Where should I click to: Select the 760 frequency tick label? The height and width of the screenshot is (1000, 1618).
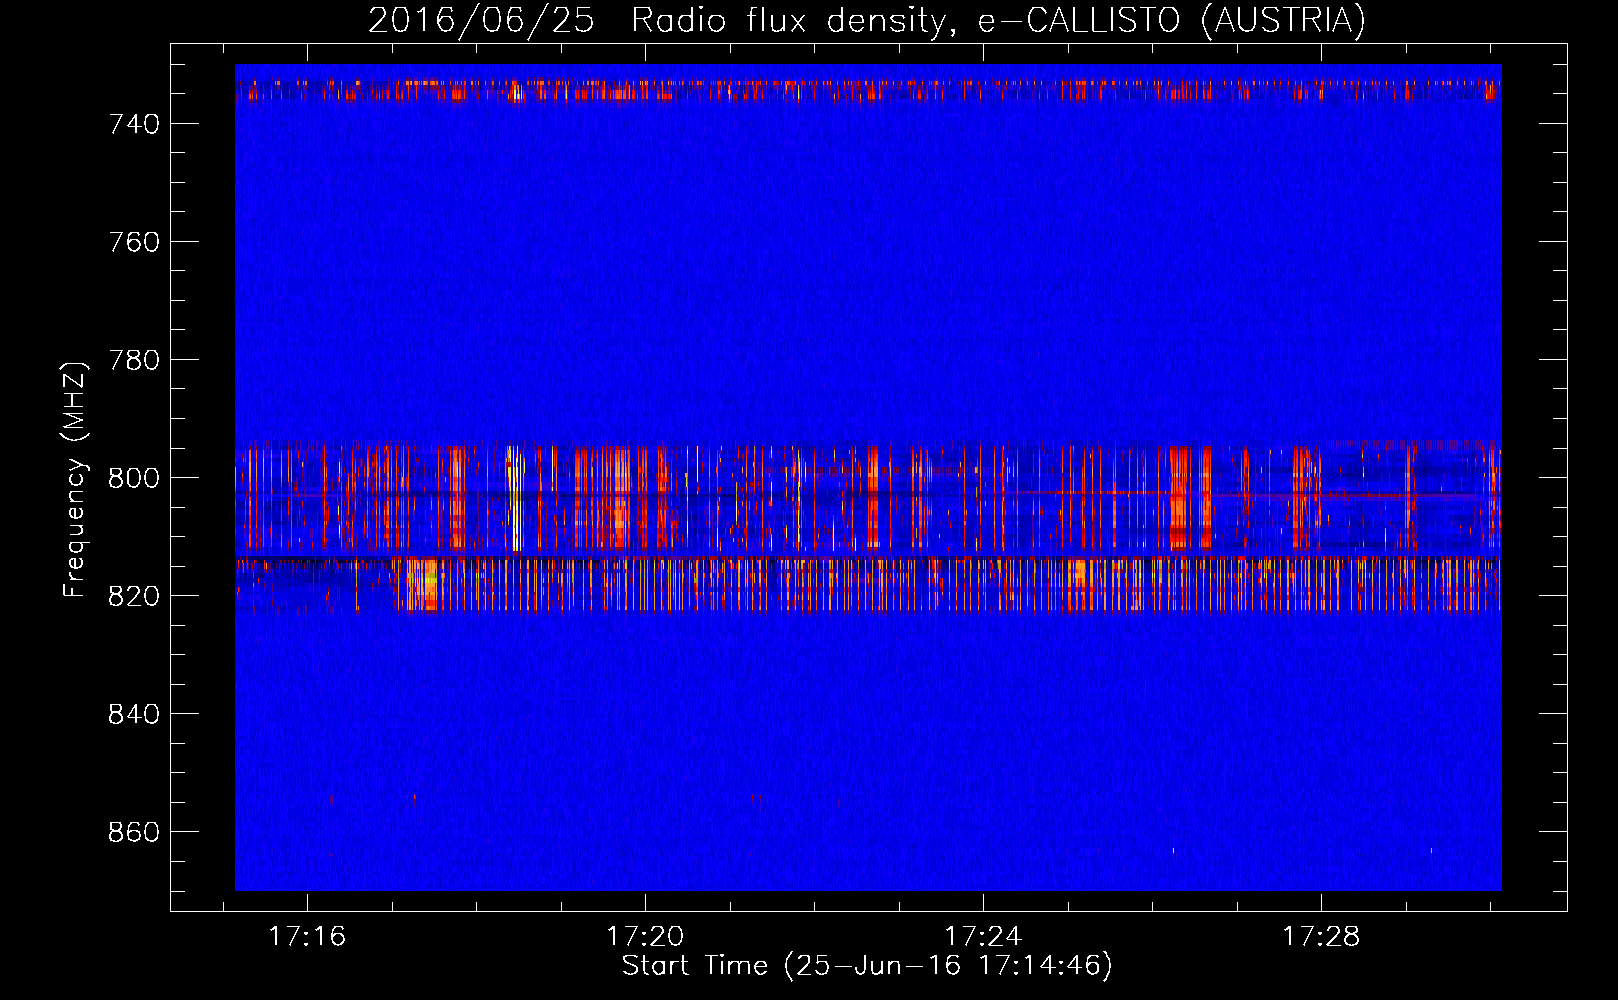click(134, 242)
